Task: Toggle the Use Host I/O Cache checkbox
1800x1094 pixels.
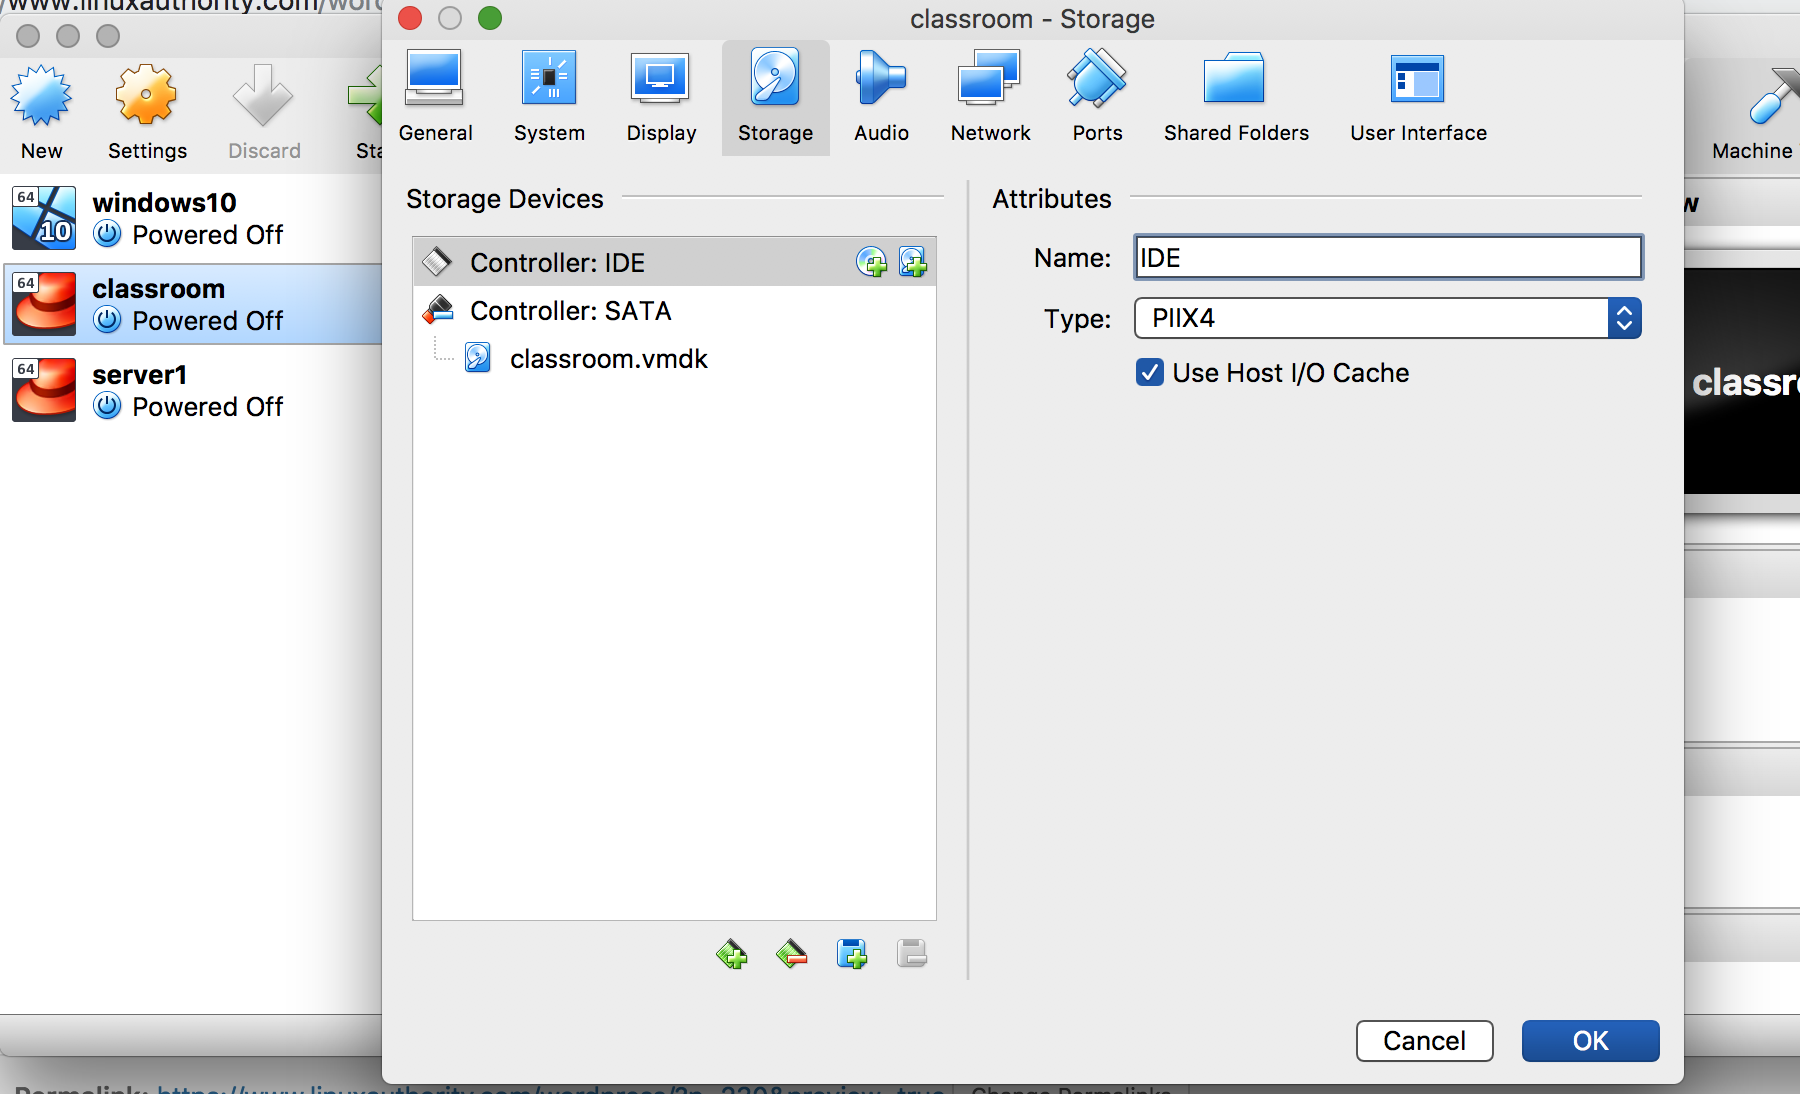Action: (x=1150, y=372)
